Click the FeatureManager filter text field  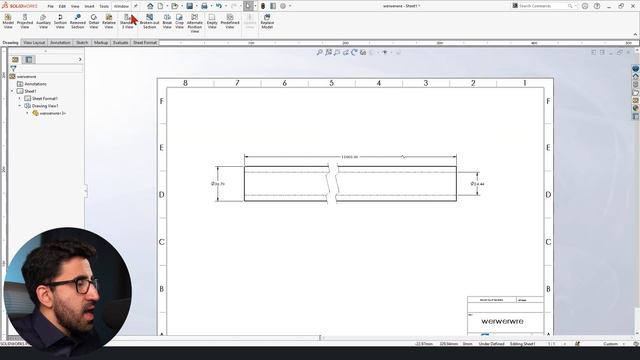50,69
